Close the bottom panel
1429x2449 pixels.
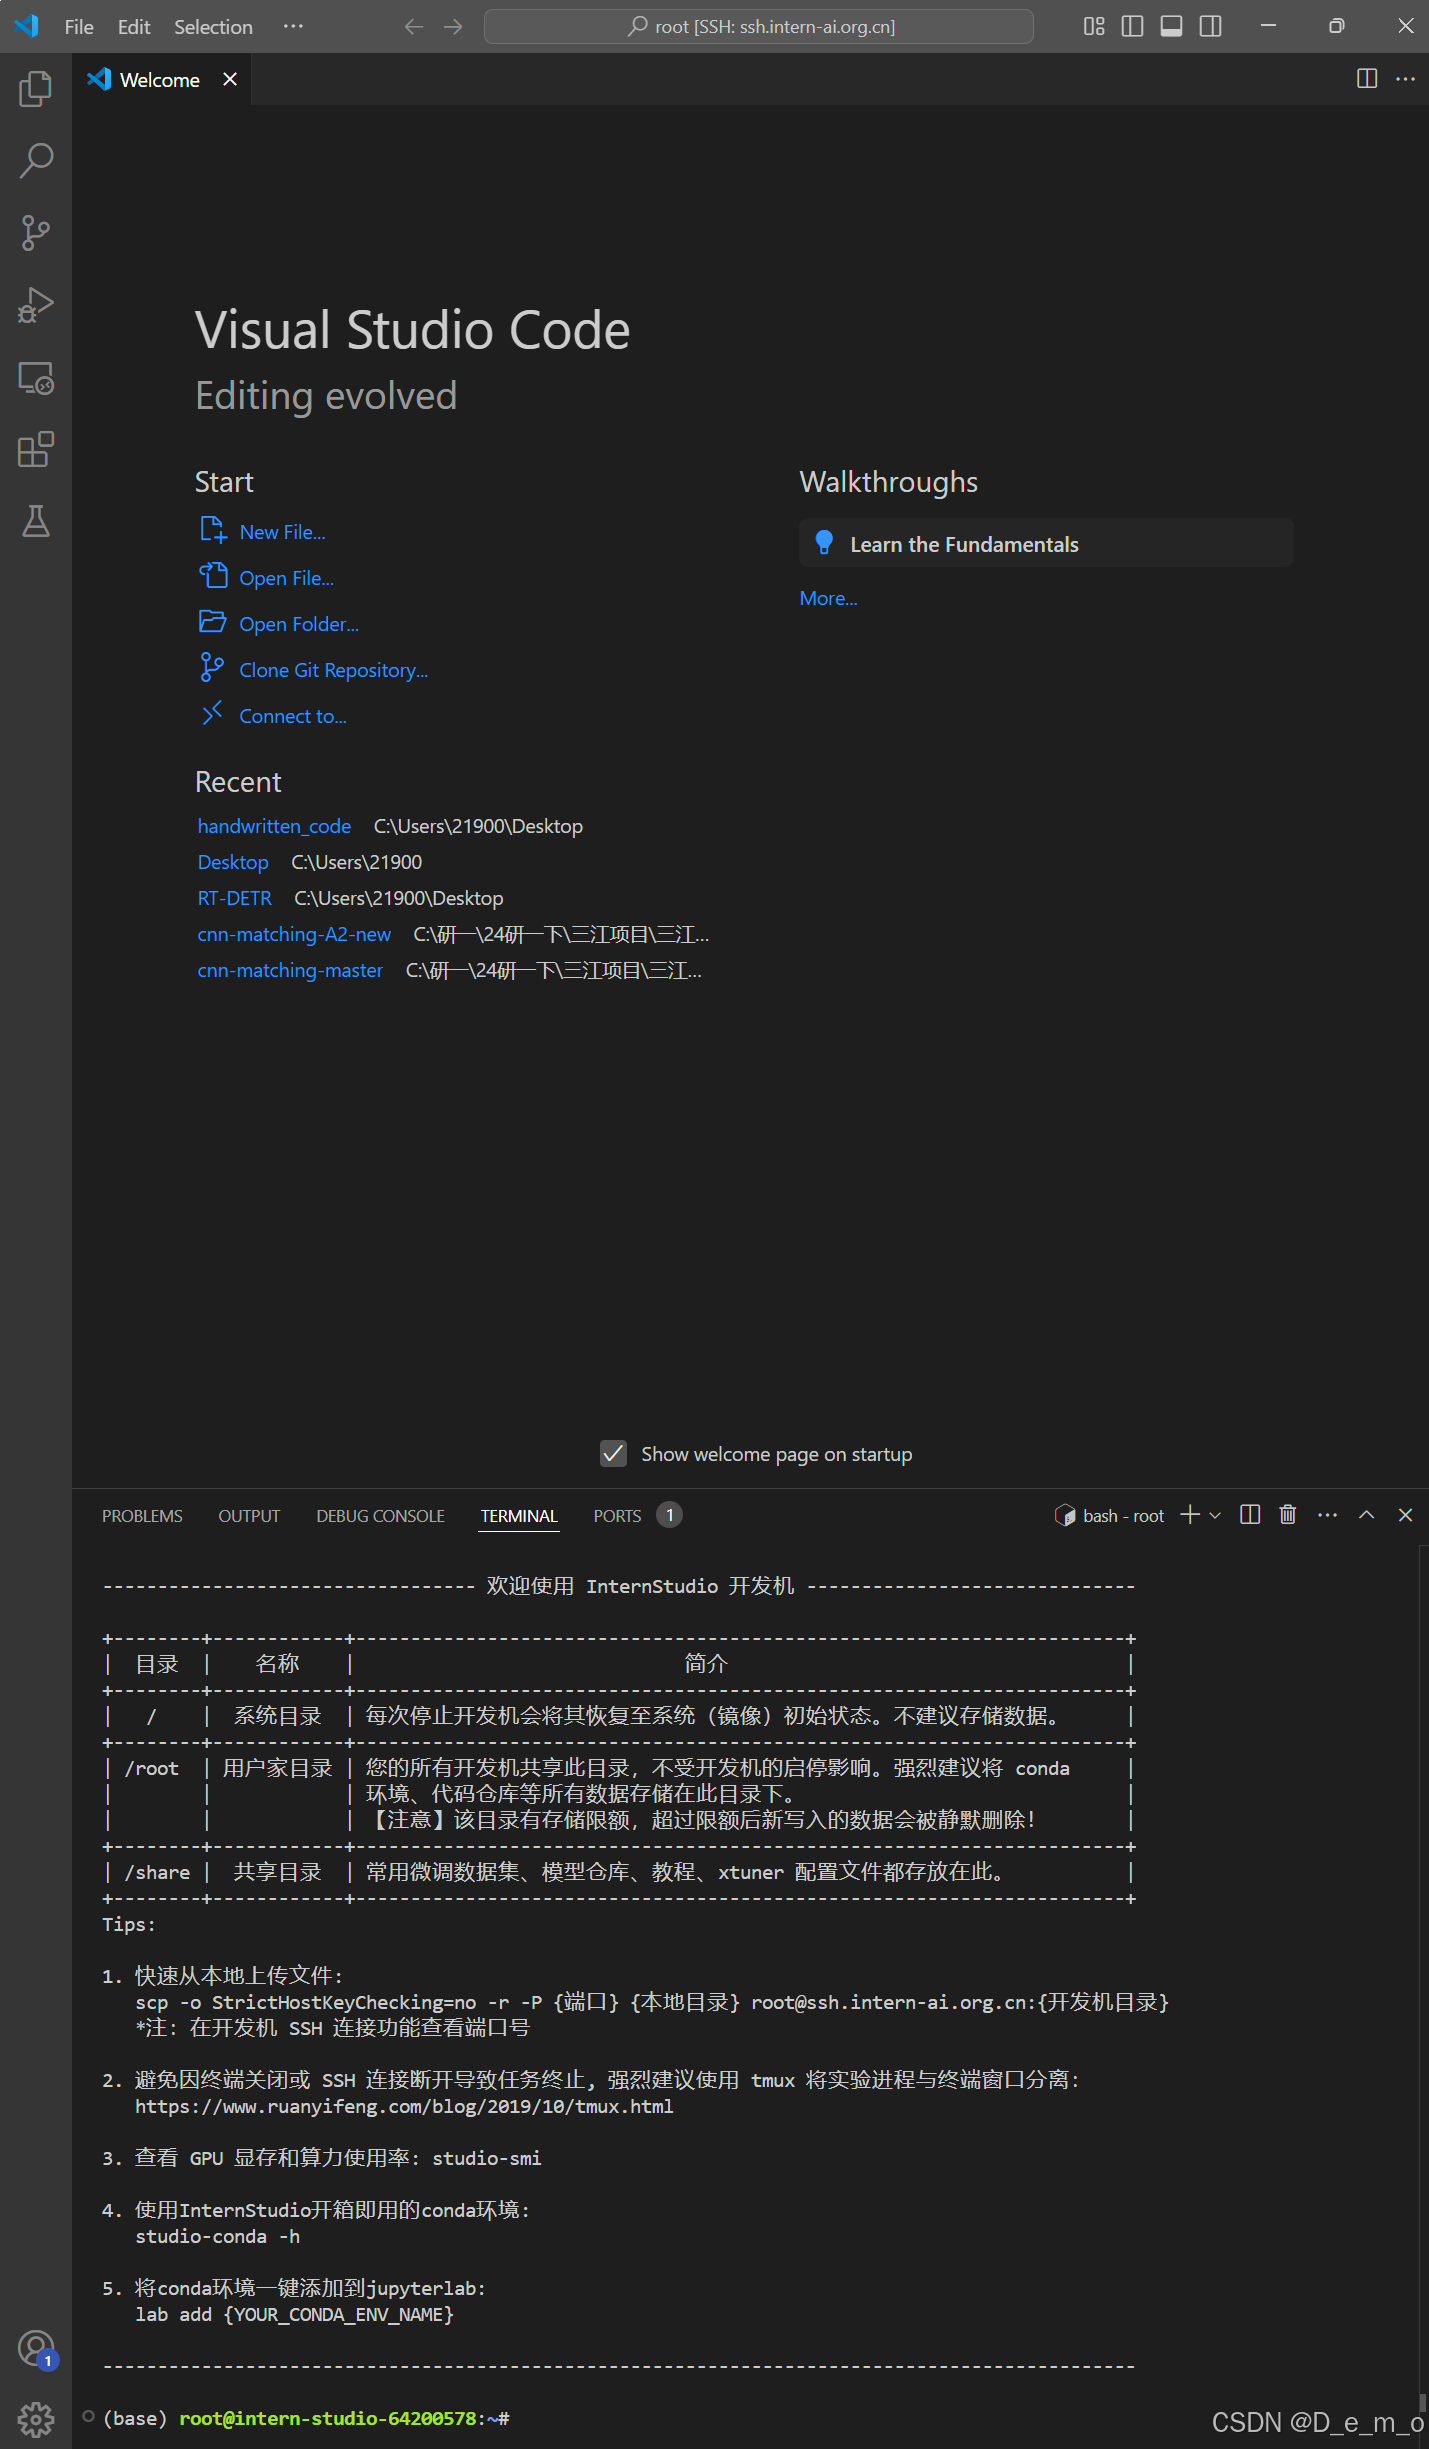(x=1405, y=1515)
